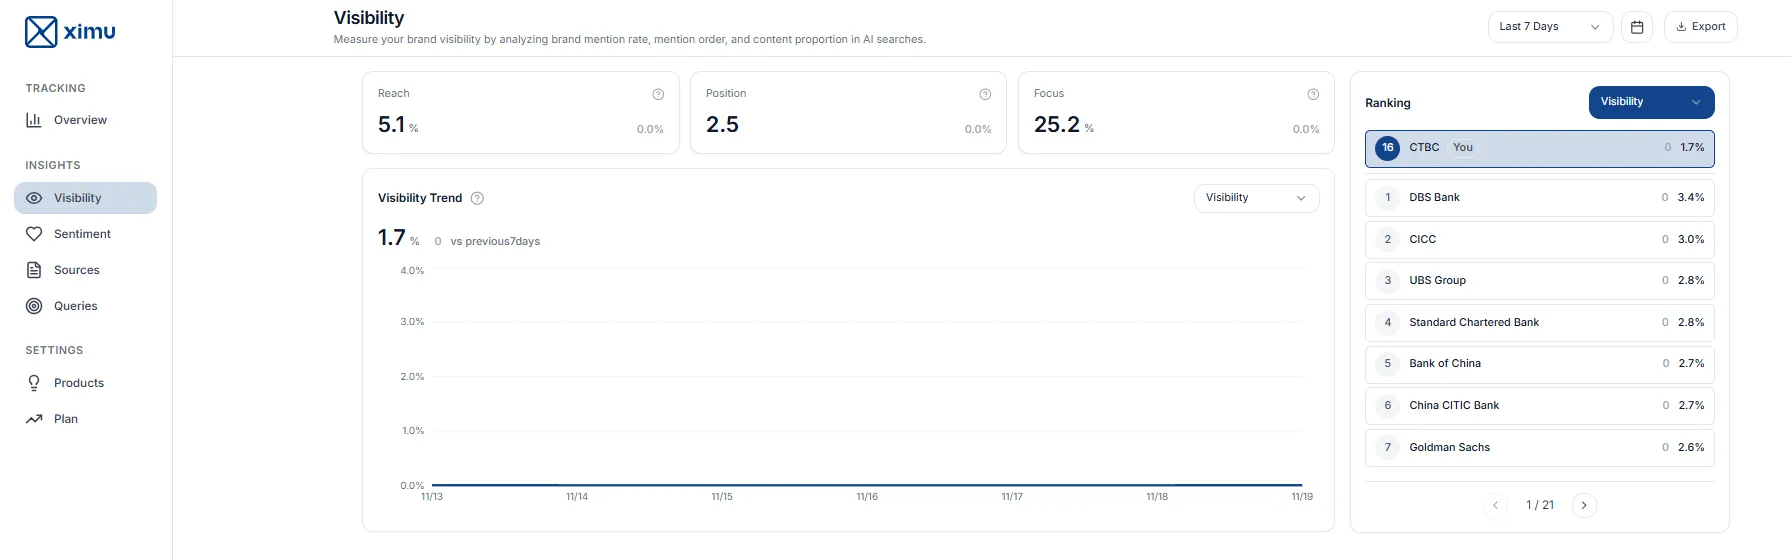Select the CTBC highlighted ranking row
The height and width of the screenshot is (560, 1791).
pos(1539,148)
